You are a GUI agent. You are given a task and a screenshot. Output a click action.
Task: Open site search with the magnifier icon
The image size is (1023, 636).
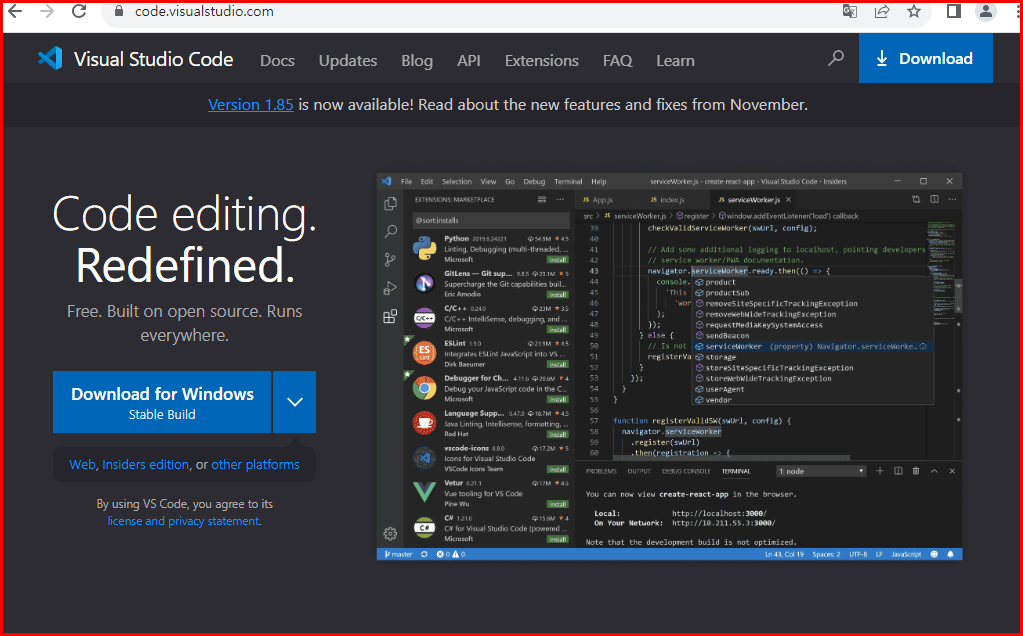point(836,59)
